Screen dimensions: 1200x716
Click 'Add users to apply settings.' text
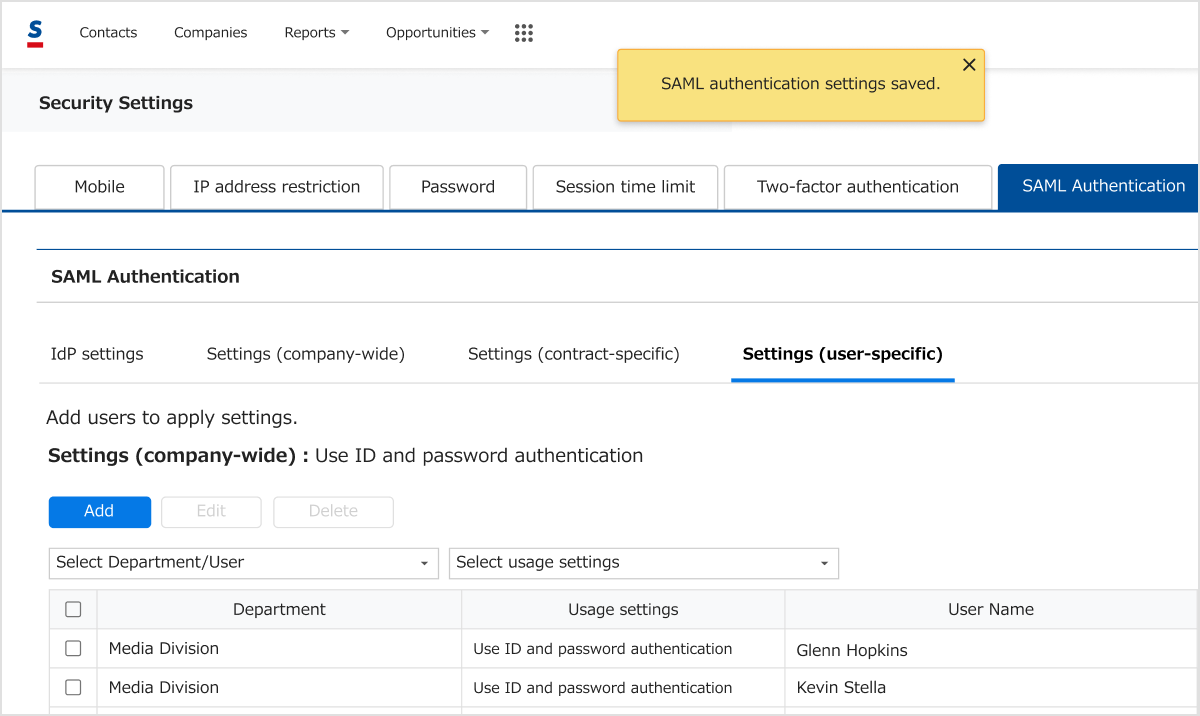[x=172, y=418]
